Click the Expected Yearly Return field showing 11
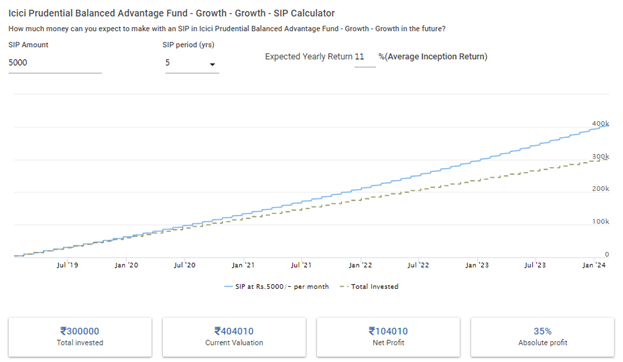The image size is (623, 362). [x=364, y=57]
